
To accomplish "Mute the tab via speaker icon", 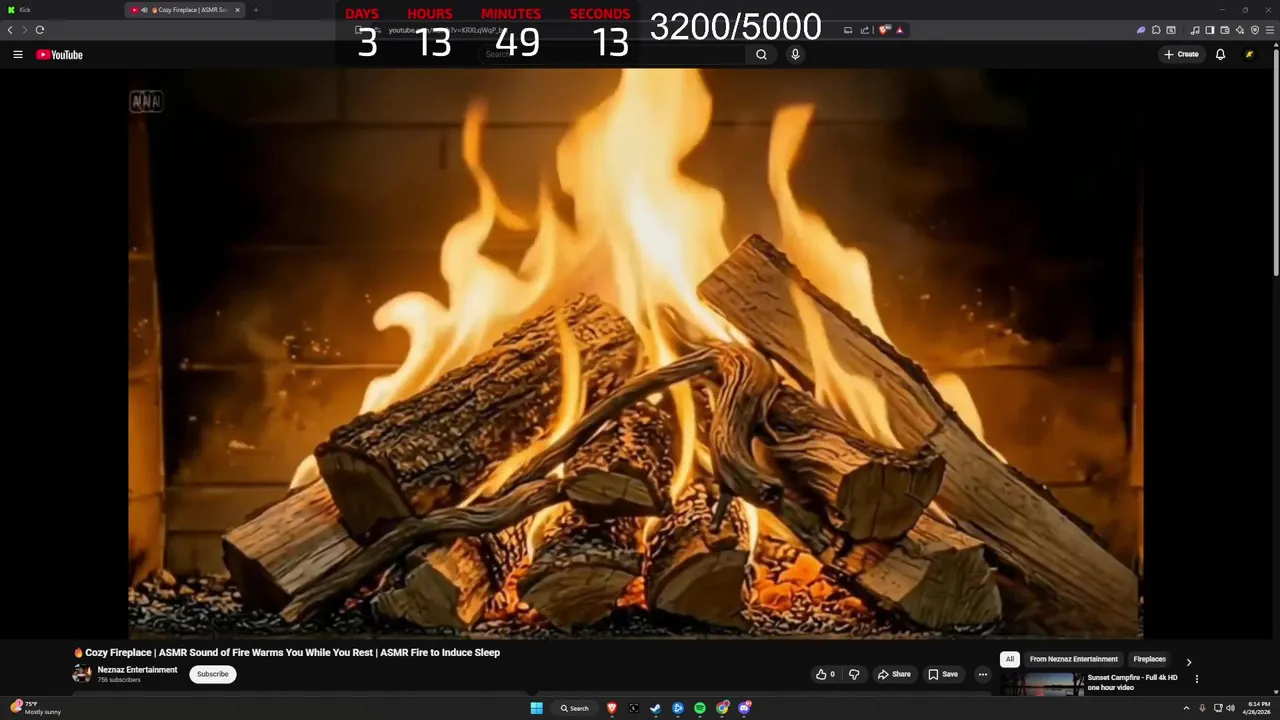I will [145, 10].
